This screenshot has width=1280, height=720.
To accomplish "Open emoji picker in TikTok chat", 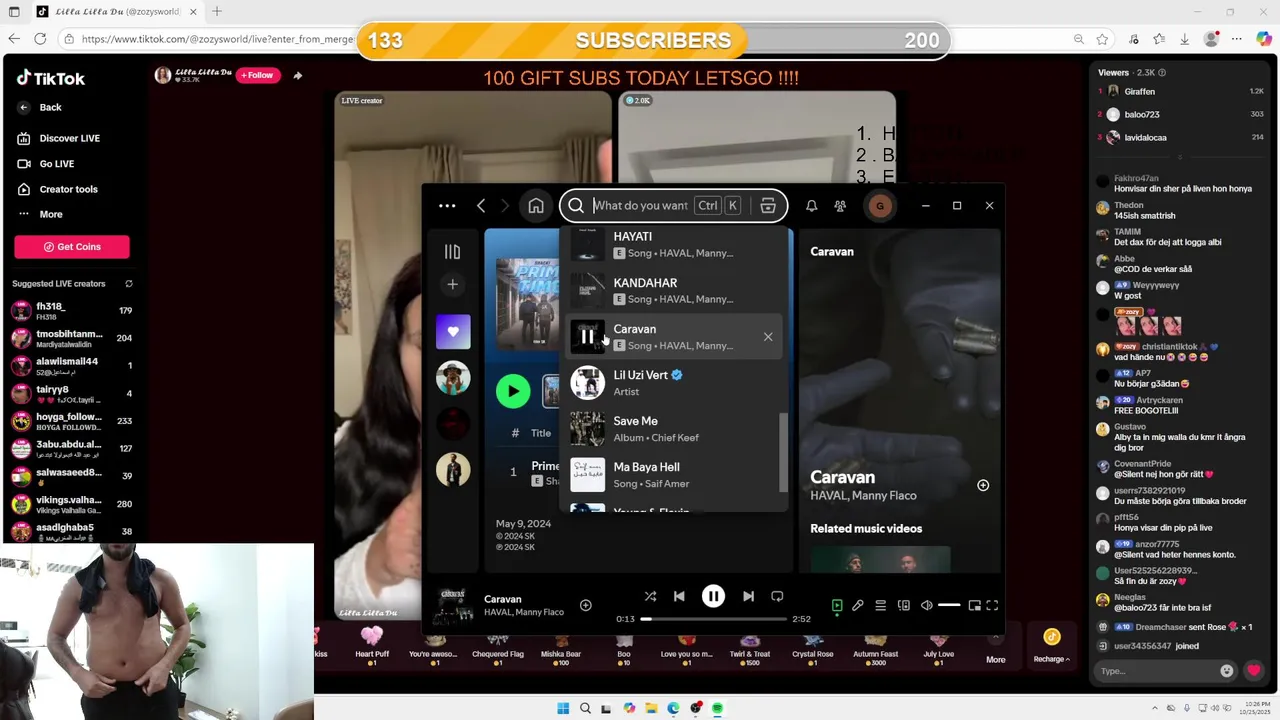I will coord(1227,671).
